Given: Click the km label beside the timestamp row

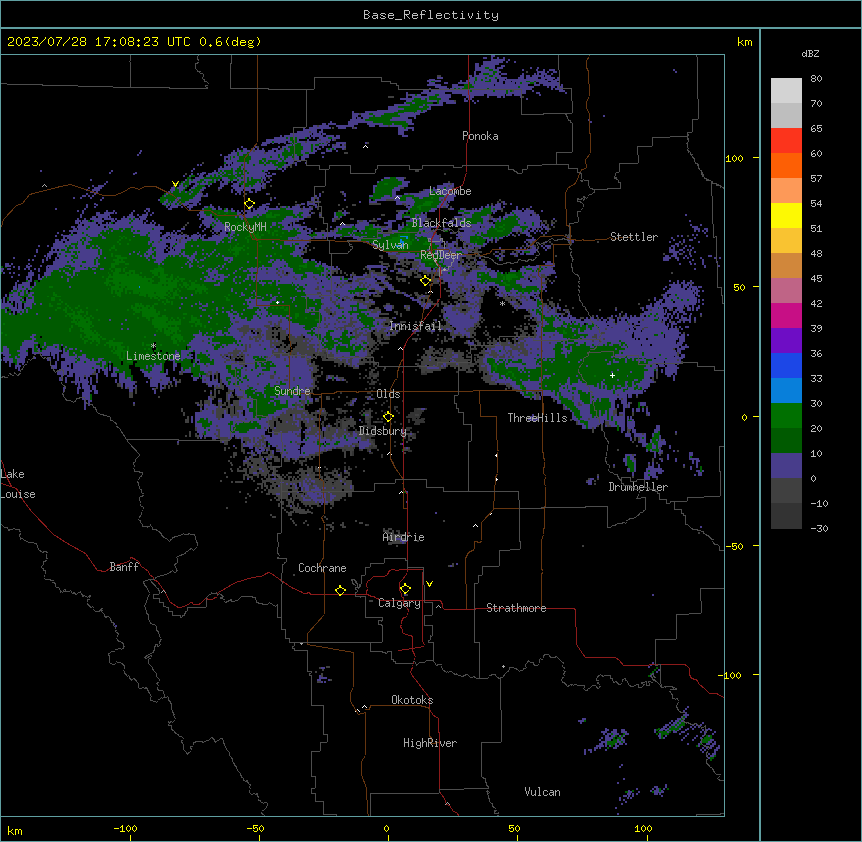Looking at the screenshot, I should click(x=745, y=42).
